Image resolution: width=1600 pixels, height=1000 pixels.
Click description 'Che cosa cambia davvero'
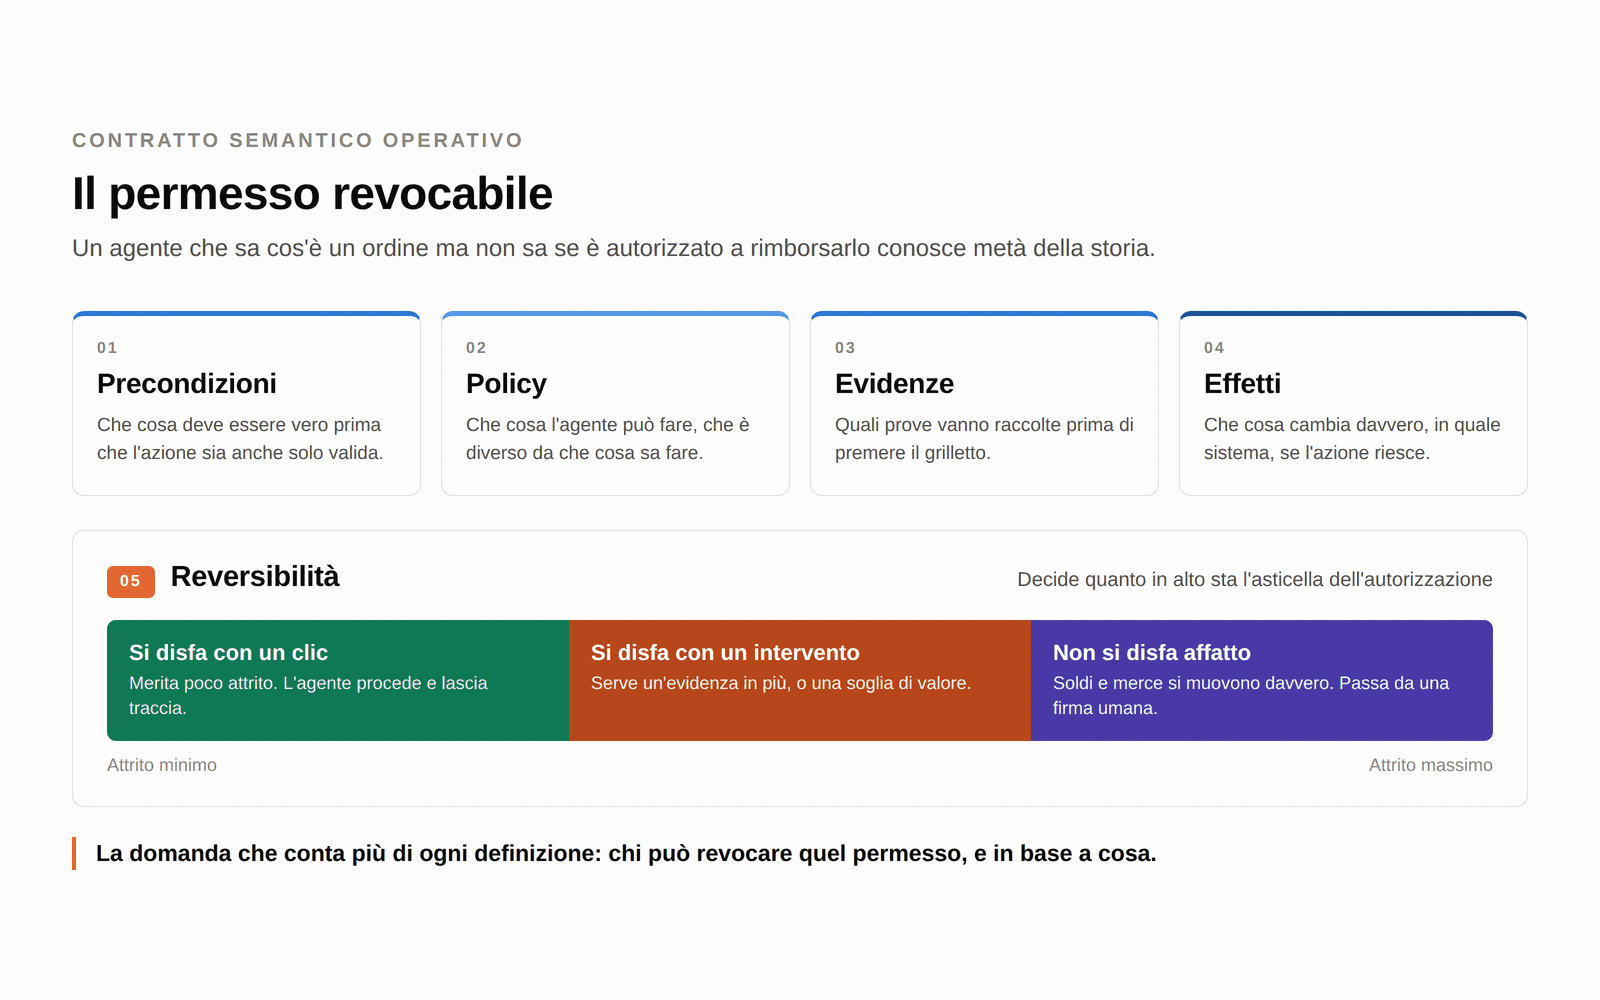pyautogui.click(x=1352, y=439)
